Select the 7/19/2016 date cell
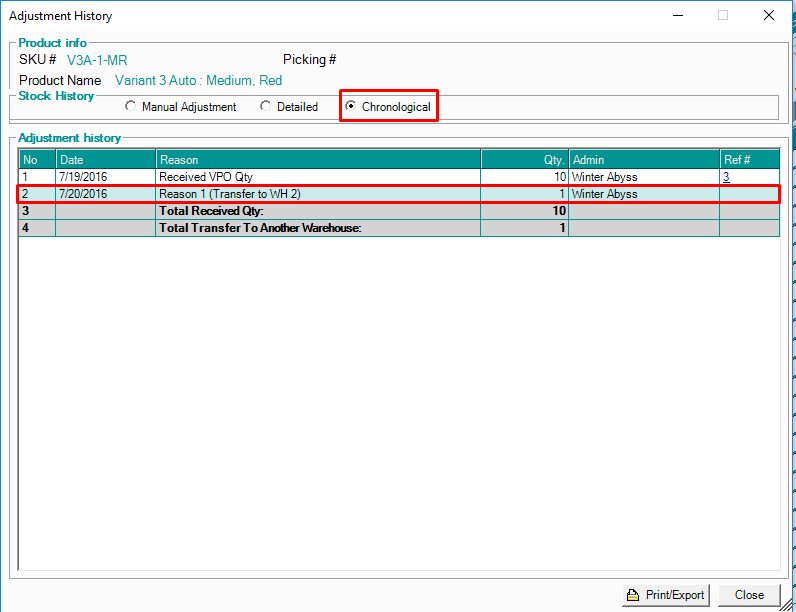Image resolution: width=796 pixels, height=612 pixels. pyautogui.click(x=106, y=177)
